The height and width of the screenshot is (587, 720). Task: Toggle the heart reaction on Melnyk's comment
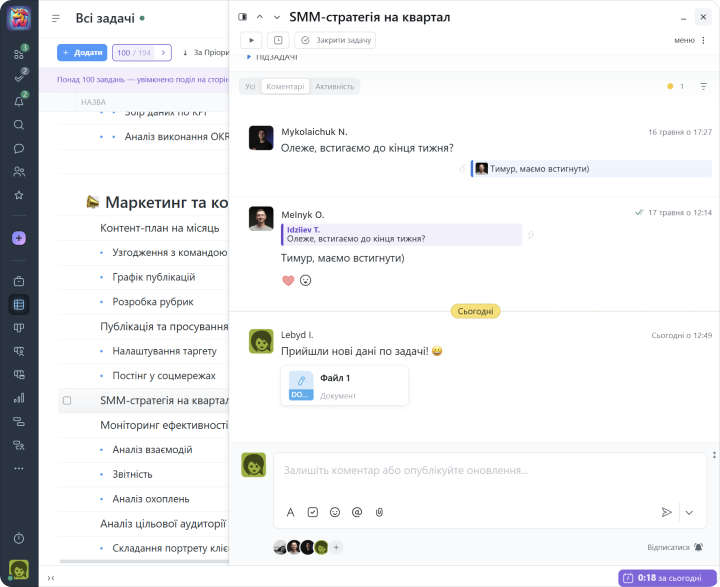[x=288, y=281]
